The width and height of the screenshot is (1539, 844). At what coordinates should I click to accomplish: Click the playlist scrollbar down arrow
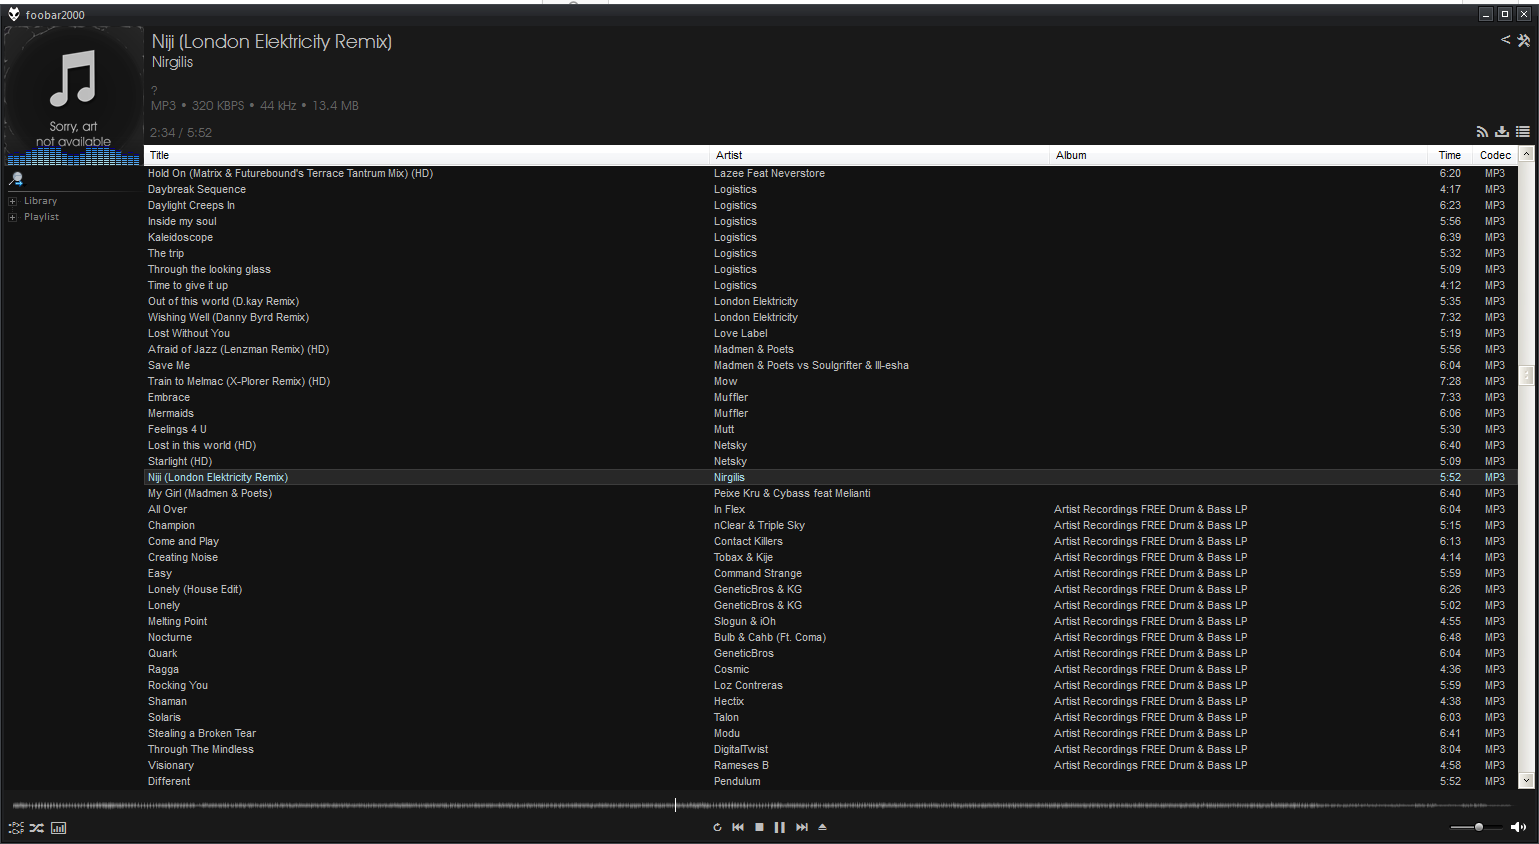point(1526,781)
